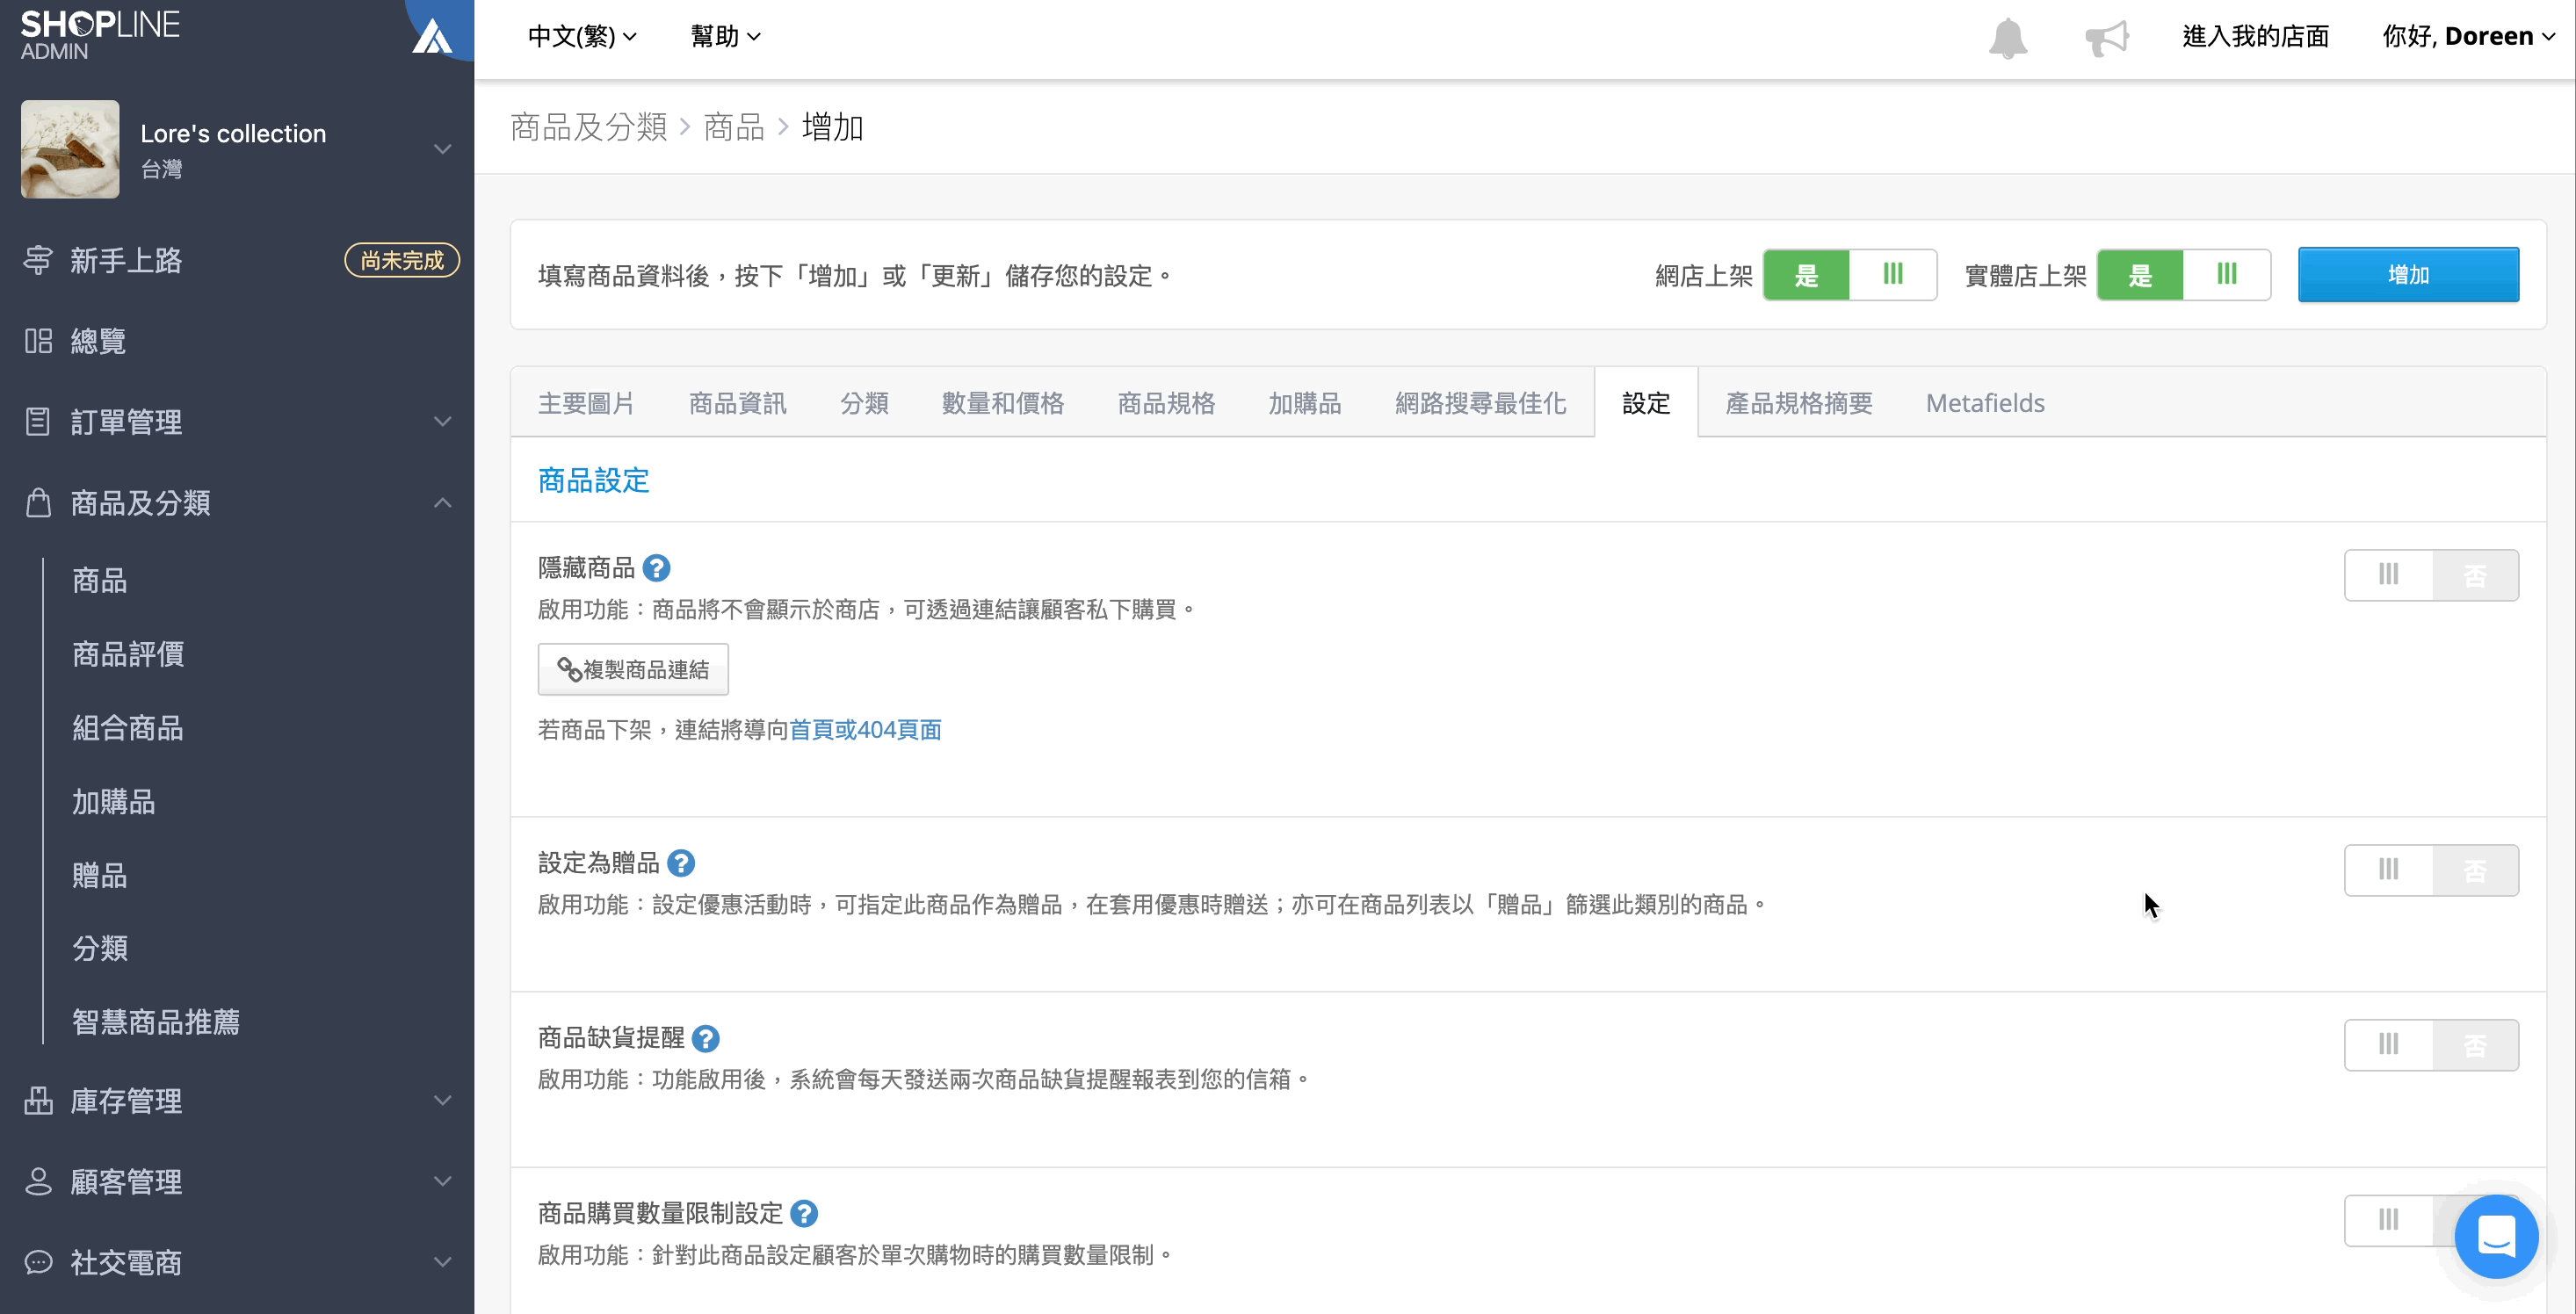Switch to the 商品規格 tab
Screen dimensions: 2576x1314
(x=1166, y=403)
